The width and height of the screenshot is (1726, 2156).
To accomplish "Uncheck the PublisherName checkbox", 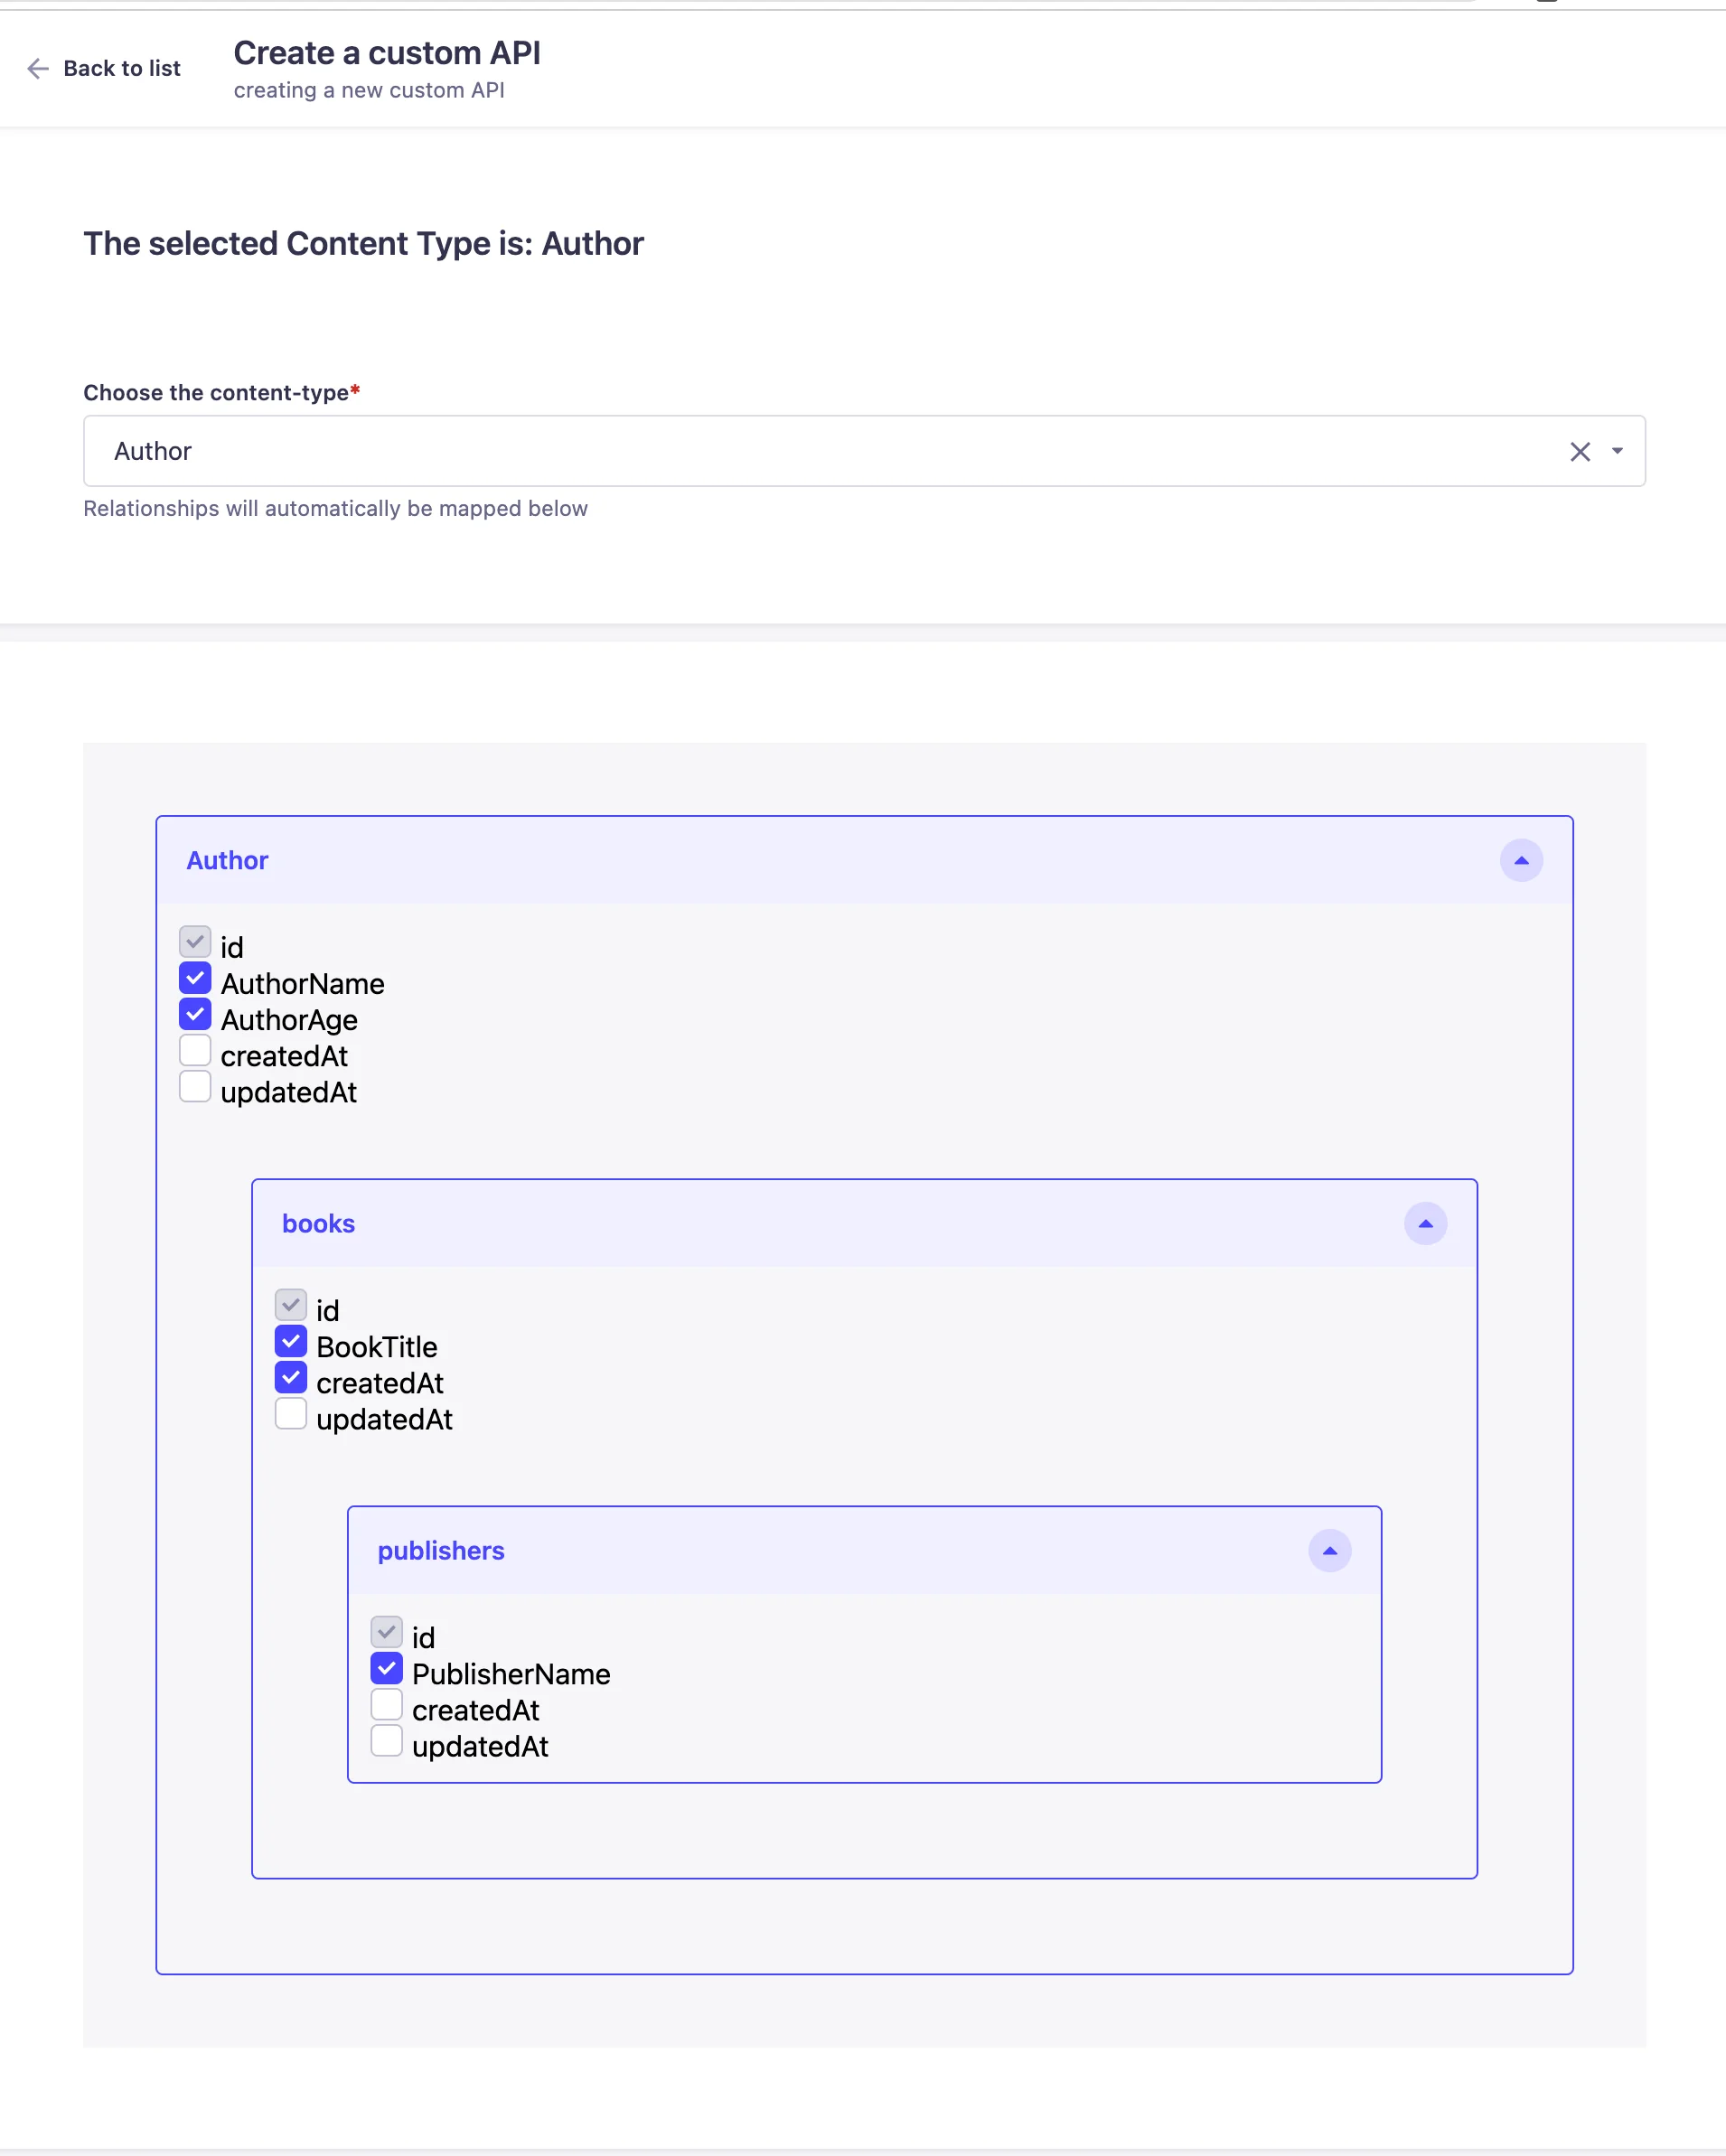I will (387, 1669).
